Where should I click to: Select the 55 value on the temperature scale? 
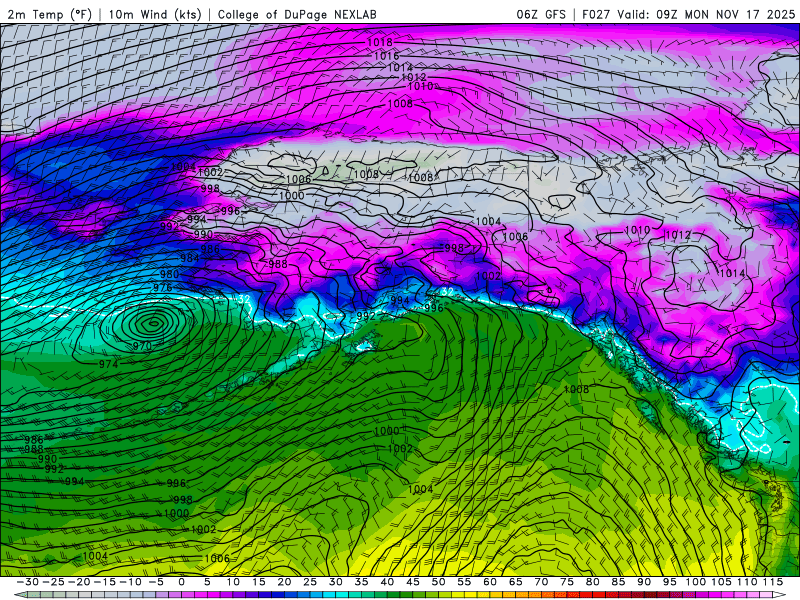[x=464, y=582]
